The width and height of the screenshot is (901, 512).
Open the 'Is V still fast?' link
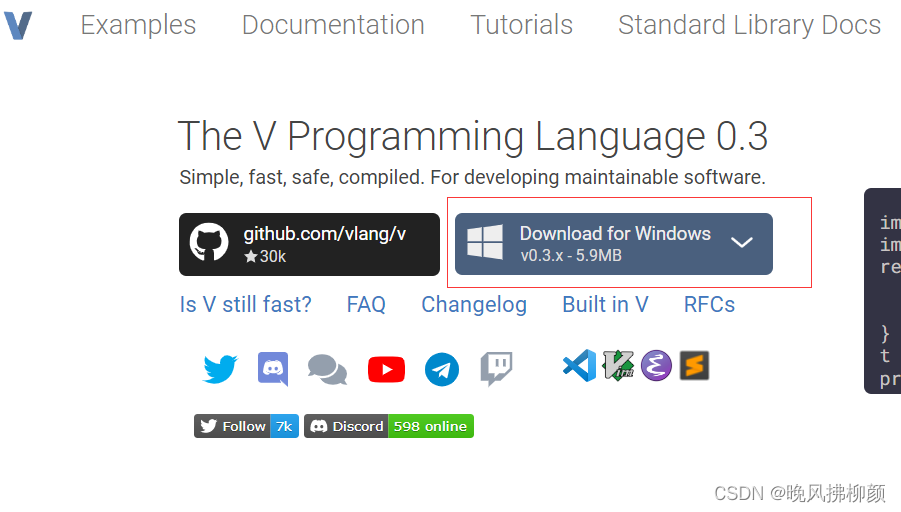coord(245,305)
